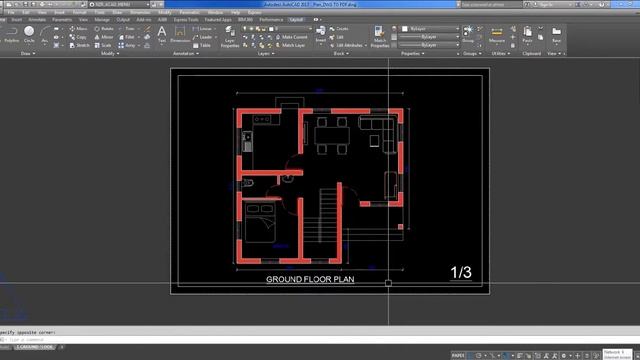Activate the Fillet tool
The height and width of the screenshot is (360, 640).
pos(127,37)
